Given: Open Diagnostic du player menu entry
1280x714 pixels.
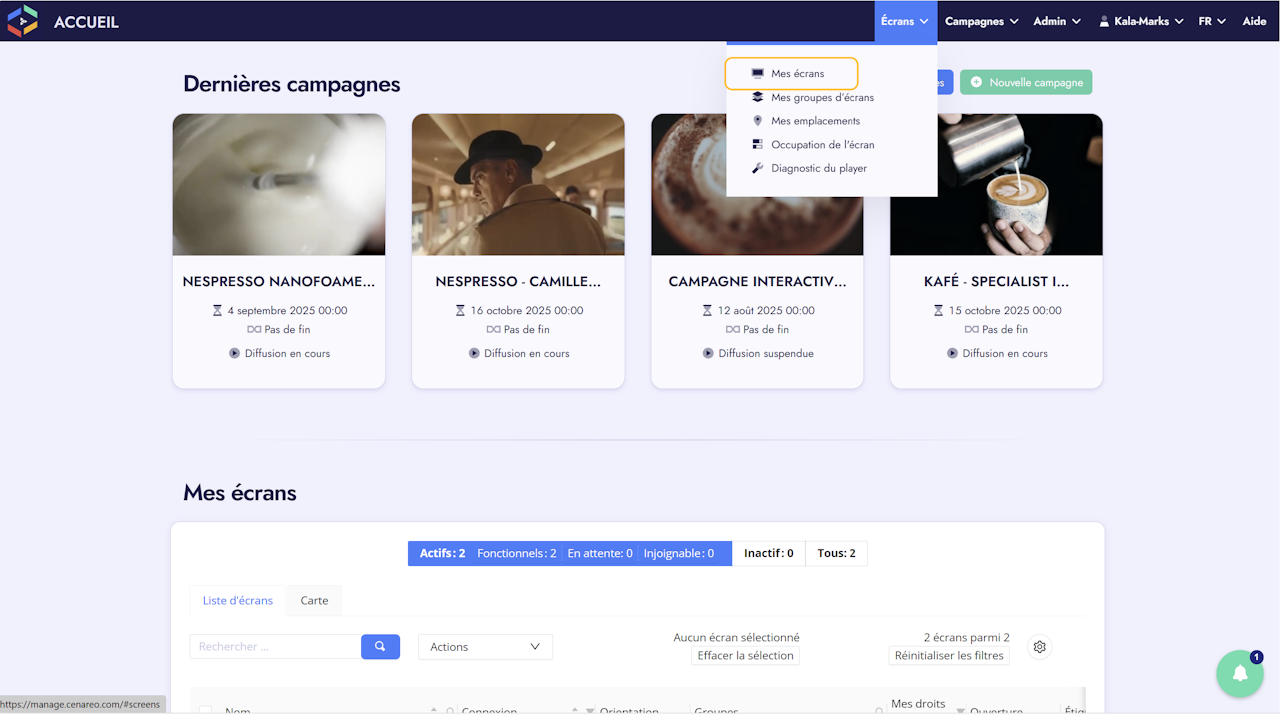Looking at the screenshot, I should (819, 168).
